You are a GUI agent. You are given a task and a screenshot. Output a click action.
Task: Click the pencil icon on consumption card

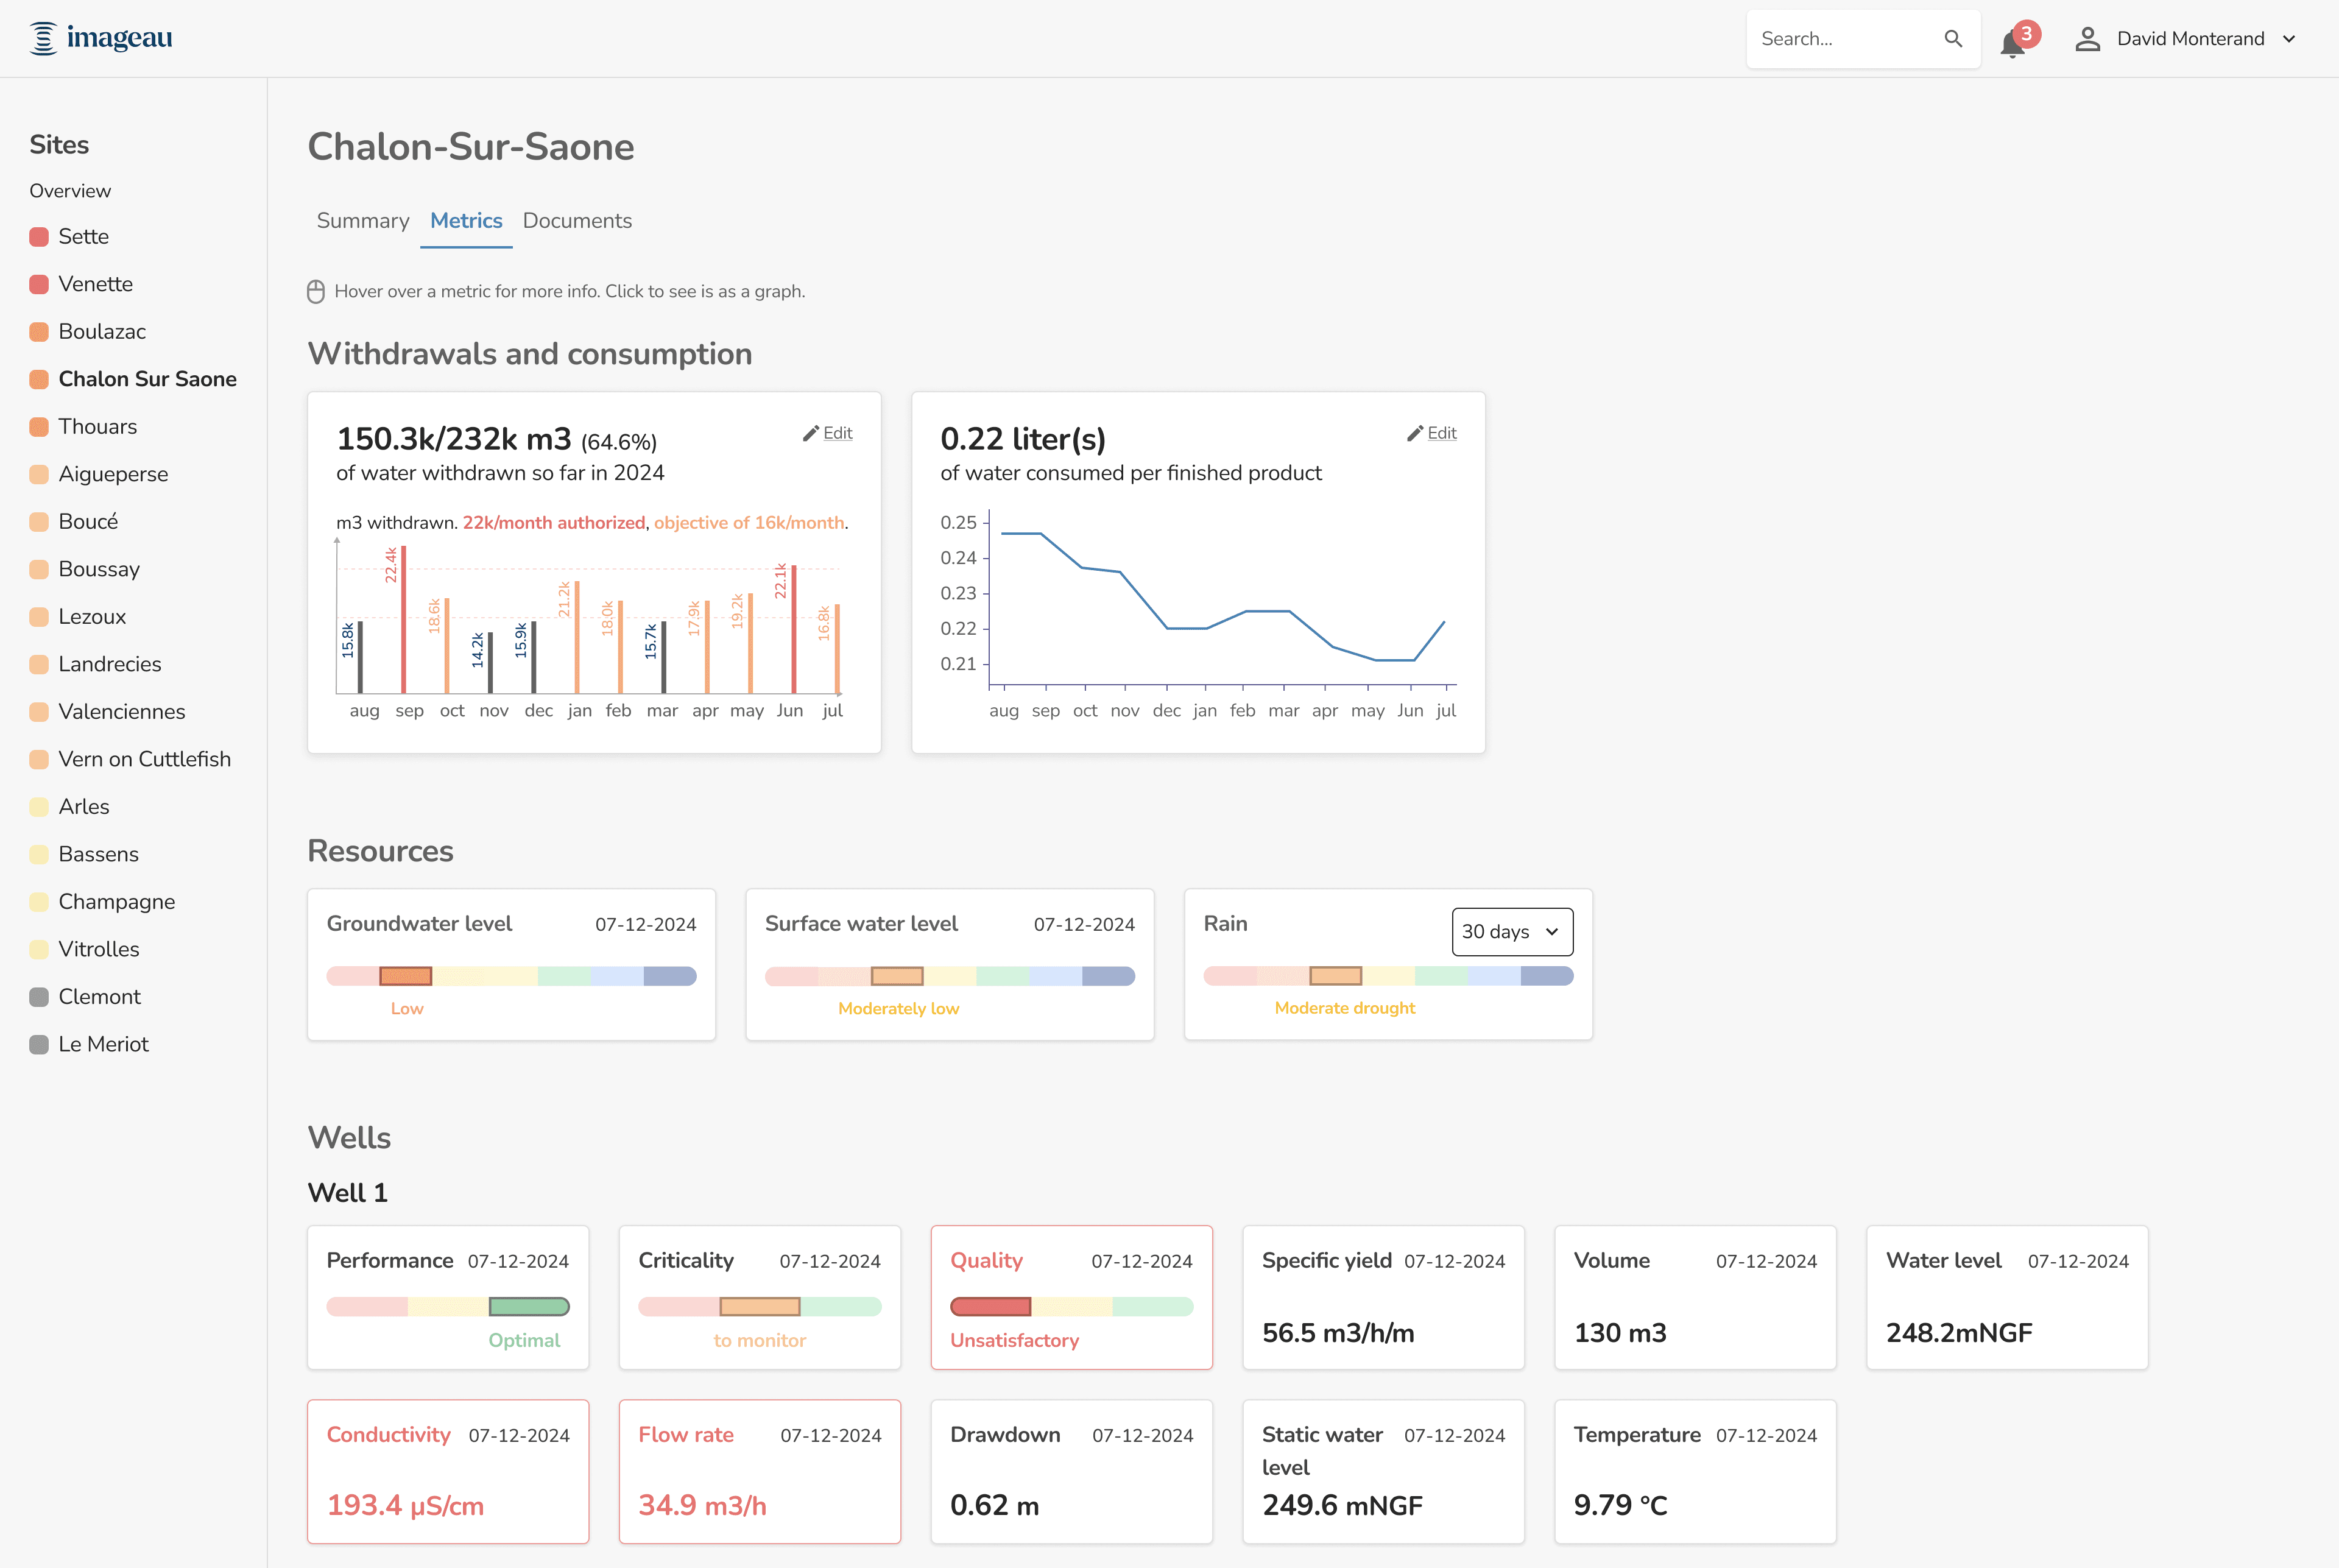point(1415,433)
